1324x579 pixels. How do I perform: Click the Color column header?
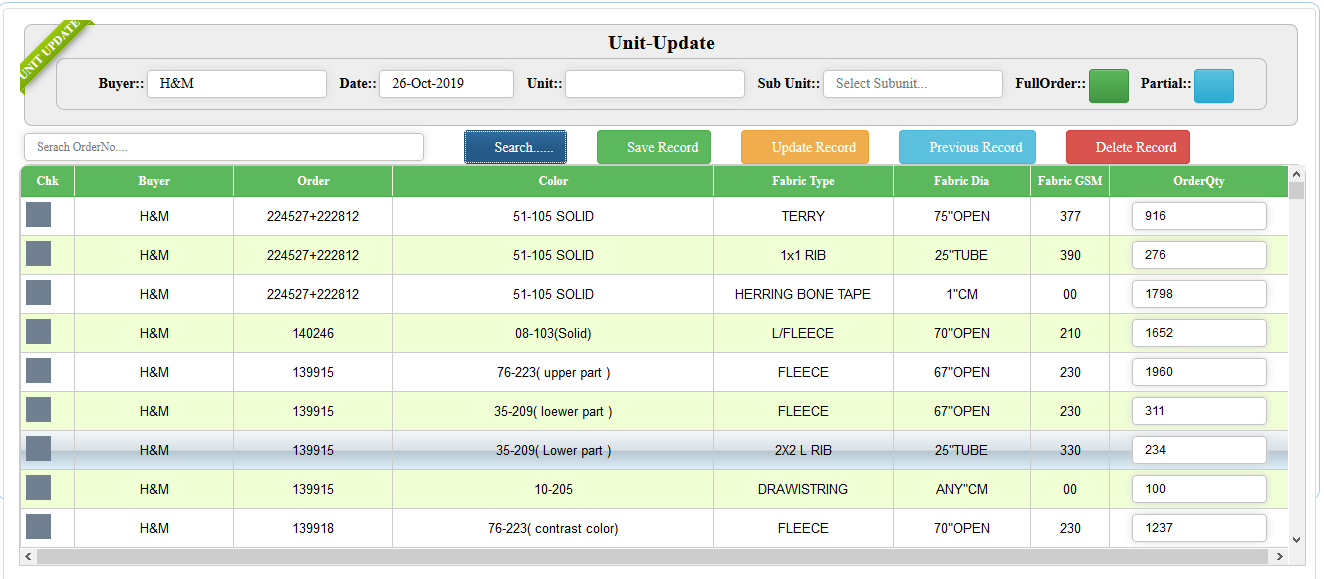553,181
